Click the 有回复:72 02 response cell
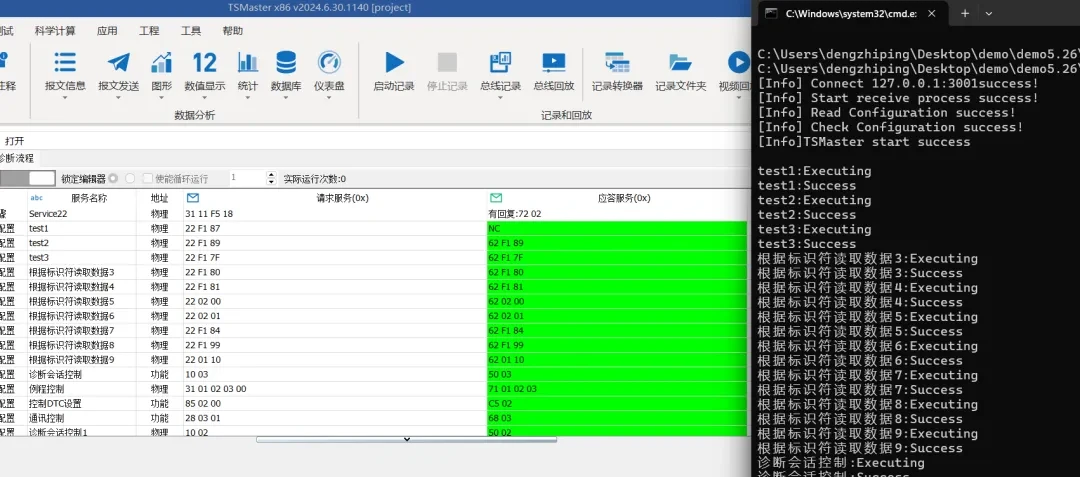The width and height of the screenshot is (1080, 477). click(616, 214)
